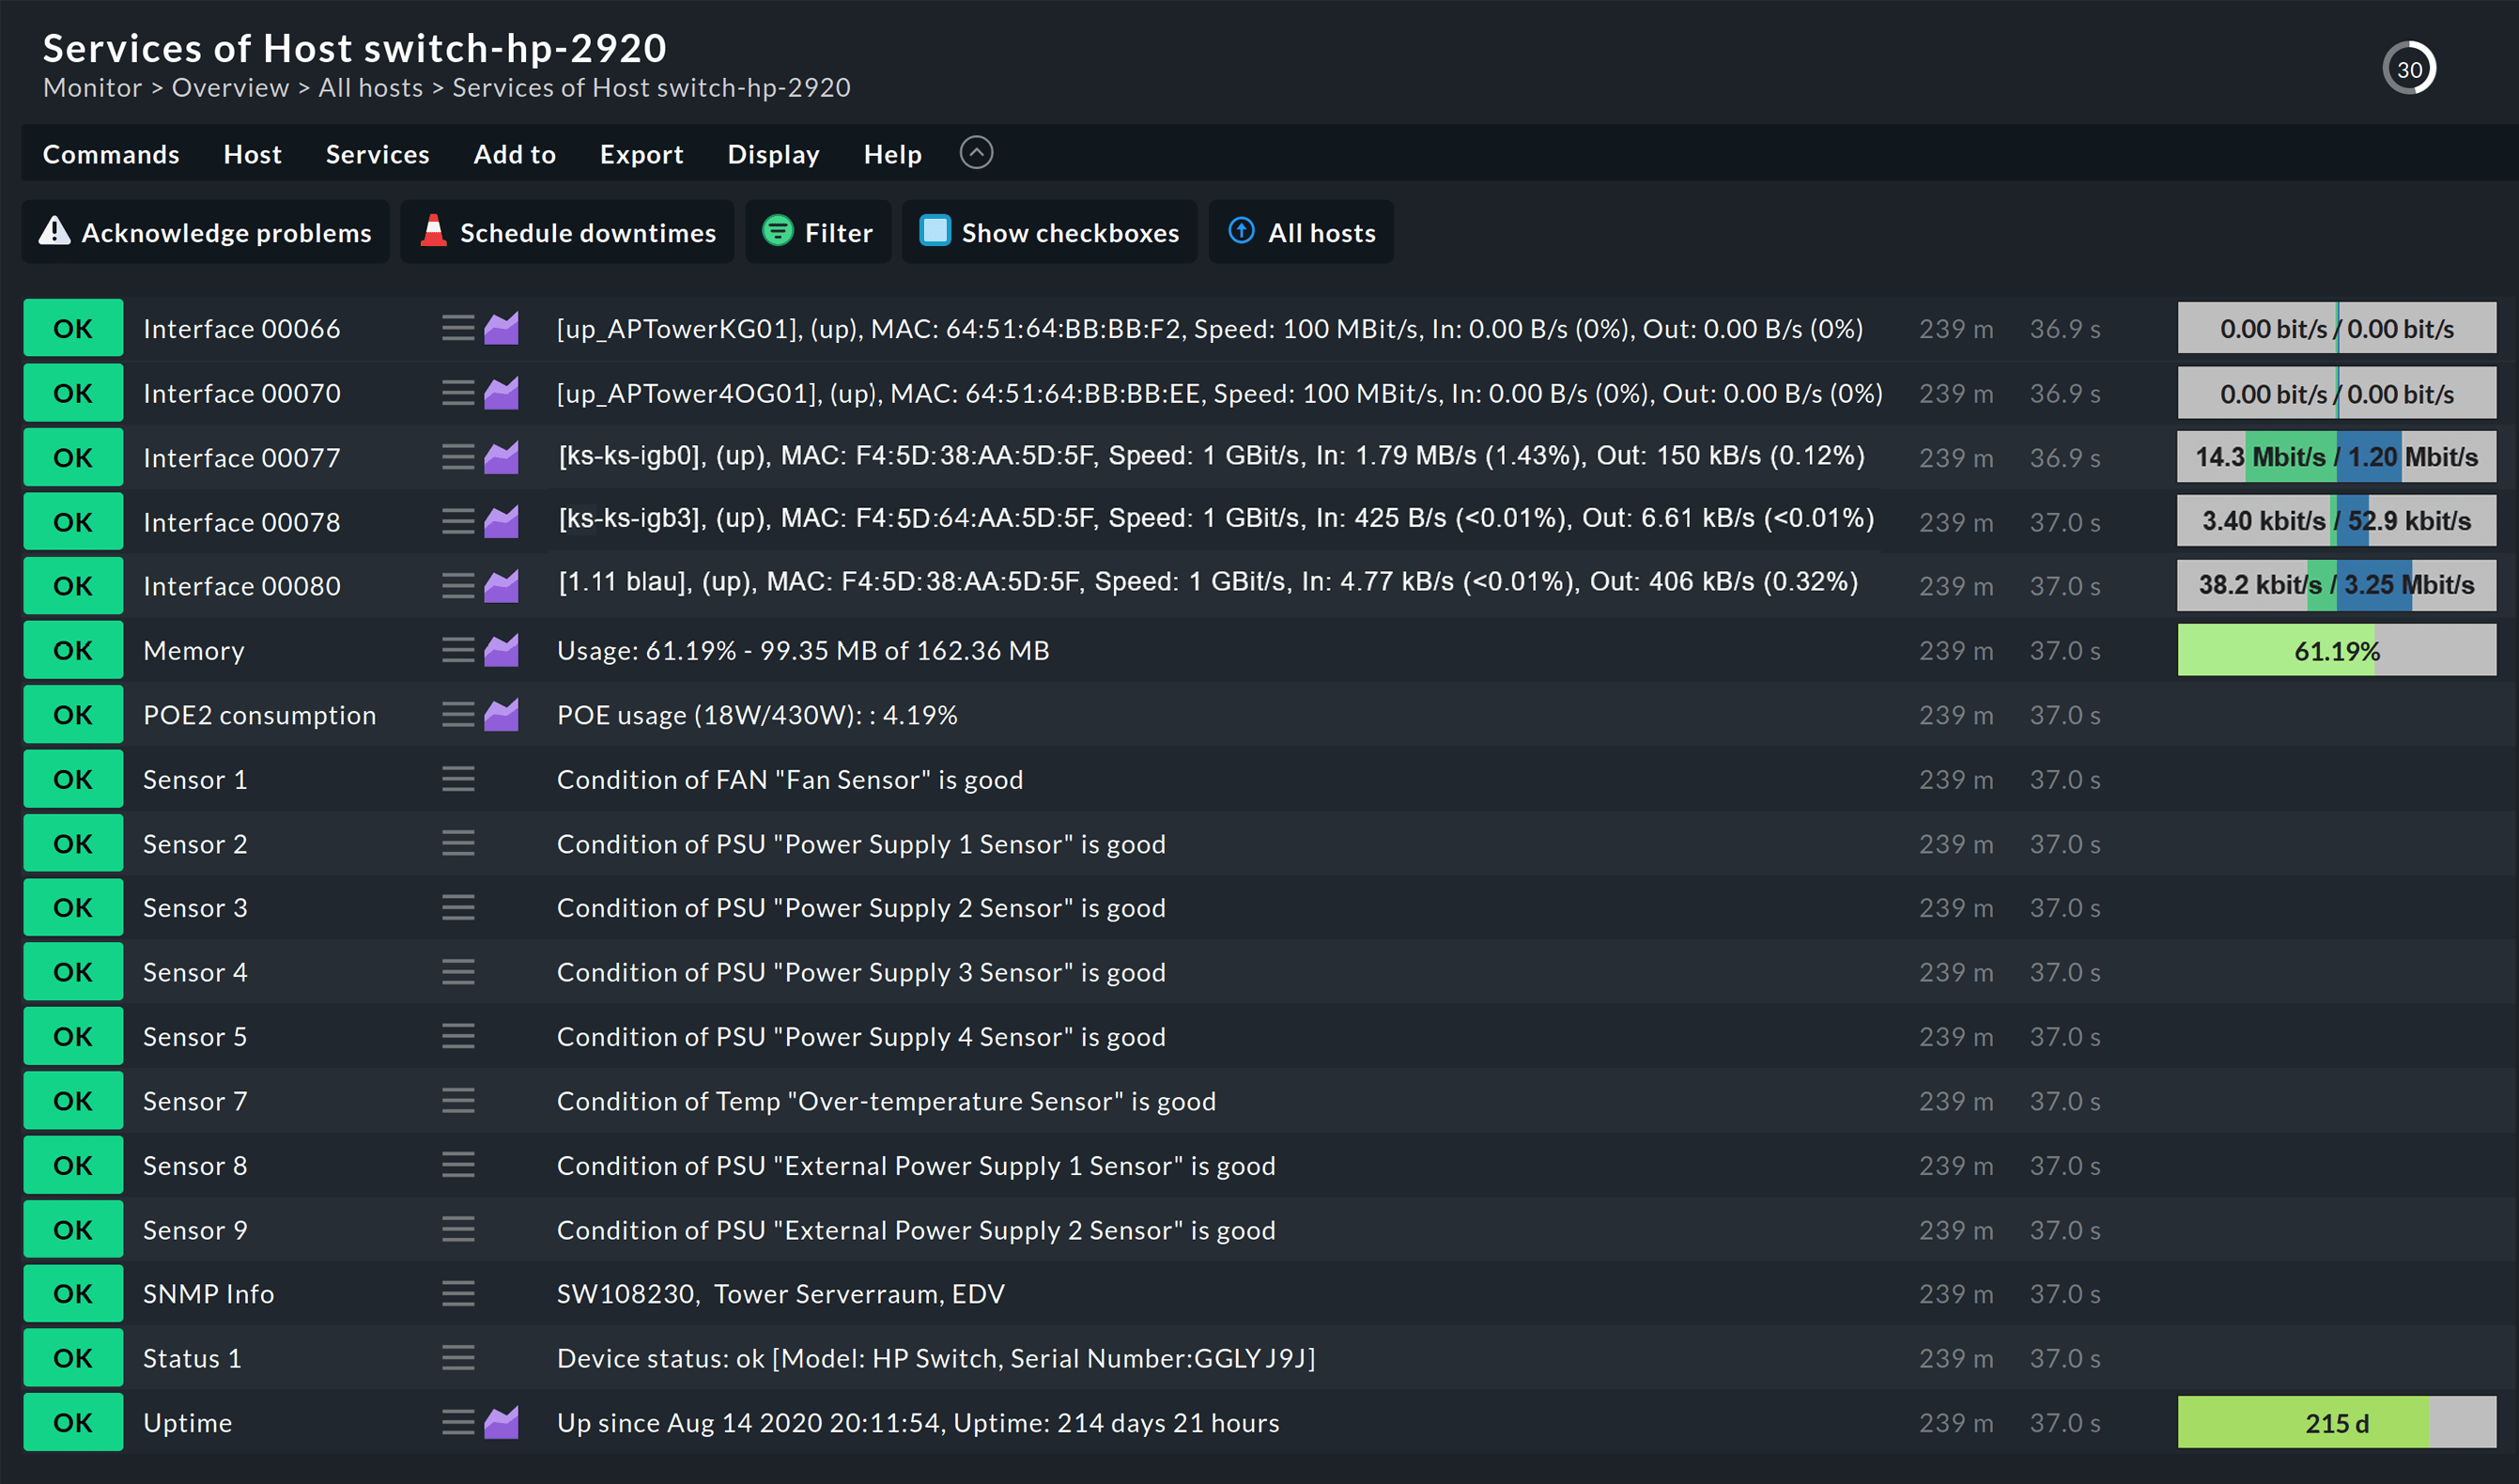
Task: Open graph icon for POE2 consumption
Action: pyautogui.click(x=501, y=714)
